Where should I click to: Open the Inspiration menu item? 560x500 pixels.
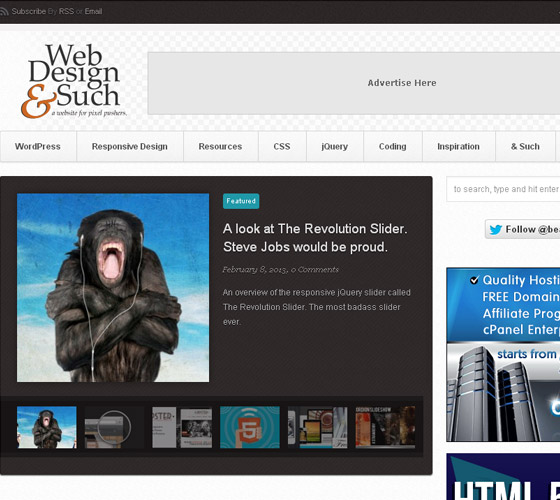point(459,146)
